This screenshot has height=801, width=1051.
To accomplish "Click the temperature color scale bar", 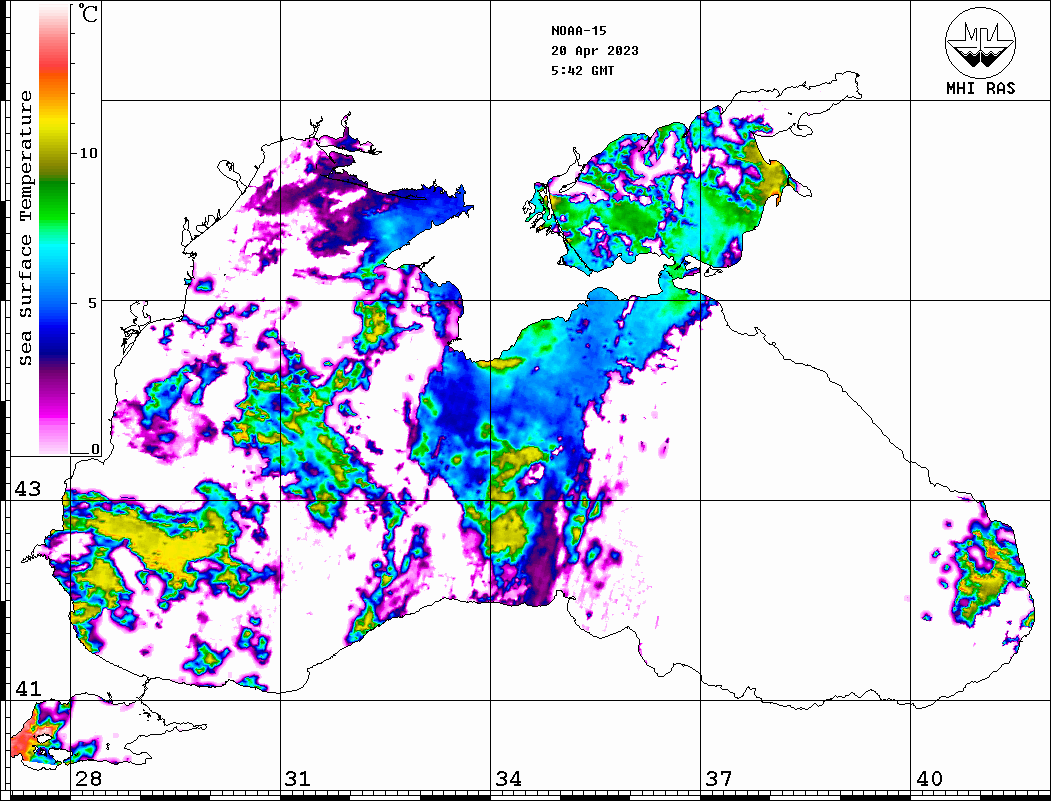I will click(54, 229).
